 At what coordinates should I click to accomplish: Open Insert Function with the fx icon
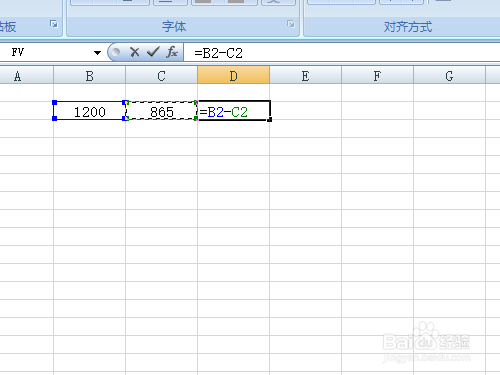172,52
